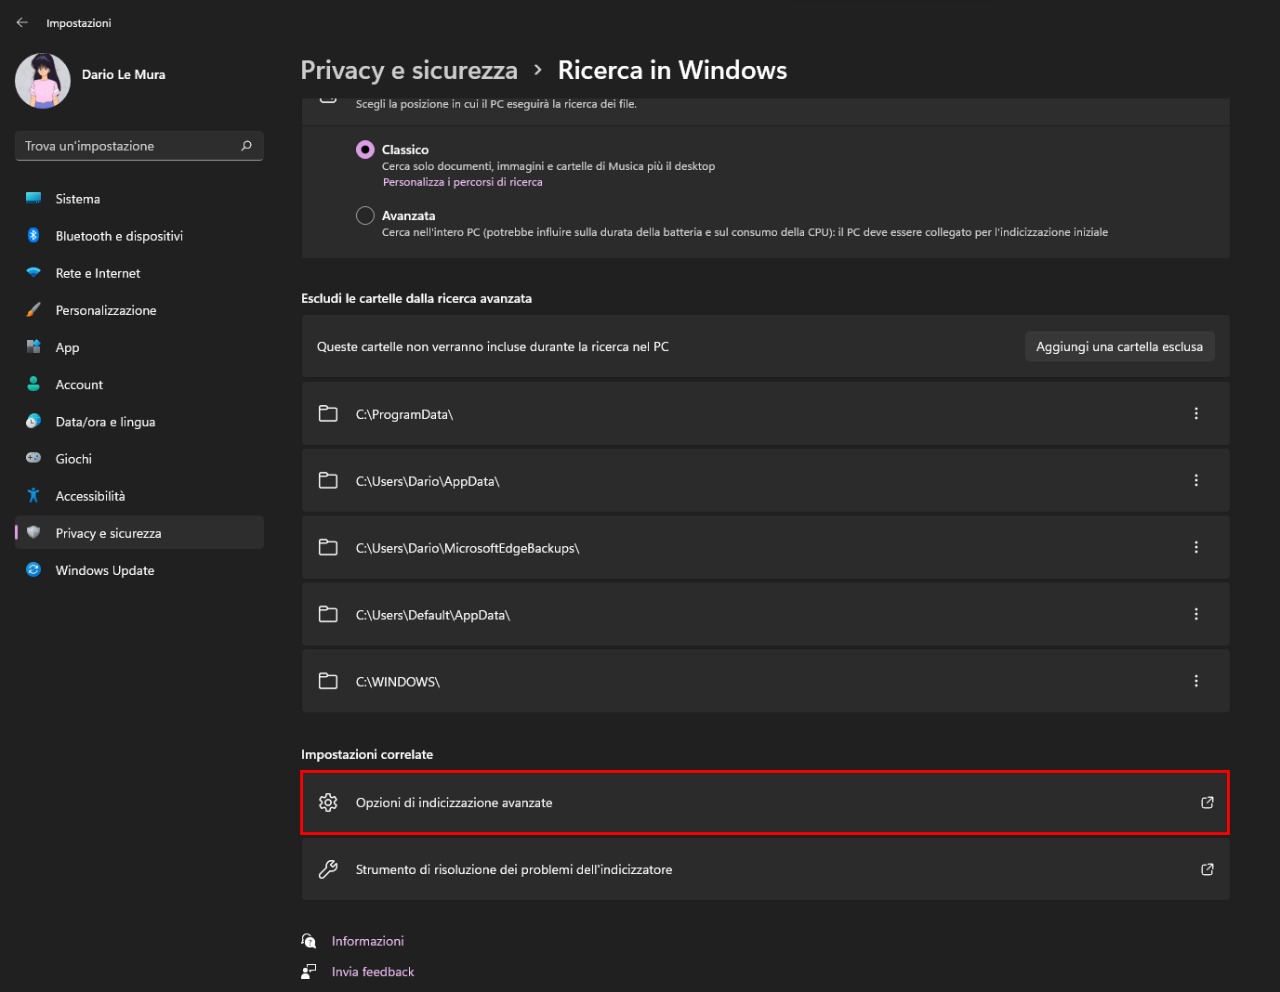Click the Data/ora e lingua globe icon
Image resolution: width=1280 pixels, height=992 pixels.
[x=33, y=421]
